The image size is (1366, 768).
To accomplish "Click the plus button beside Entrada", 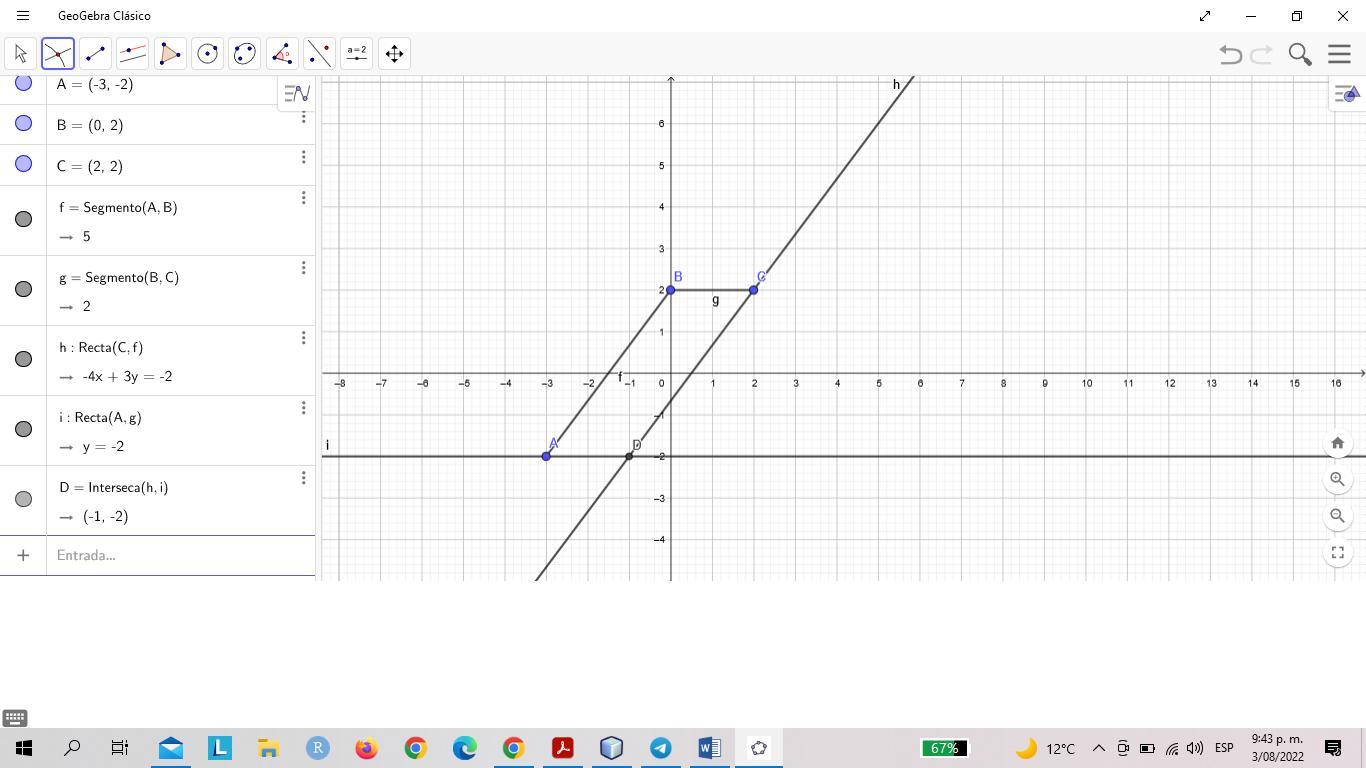I will coord(23,555).
